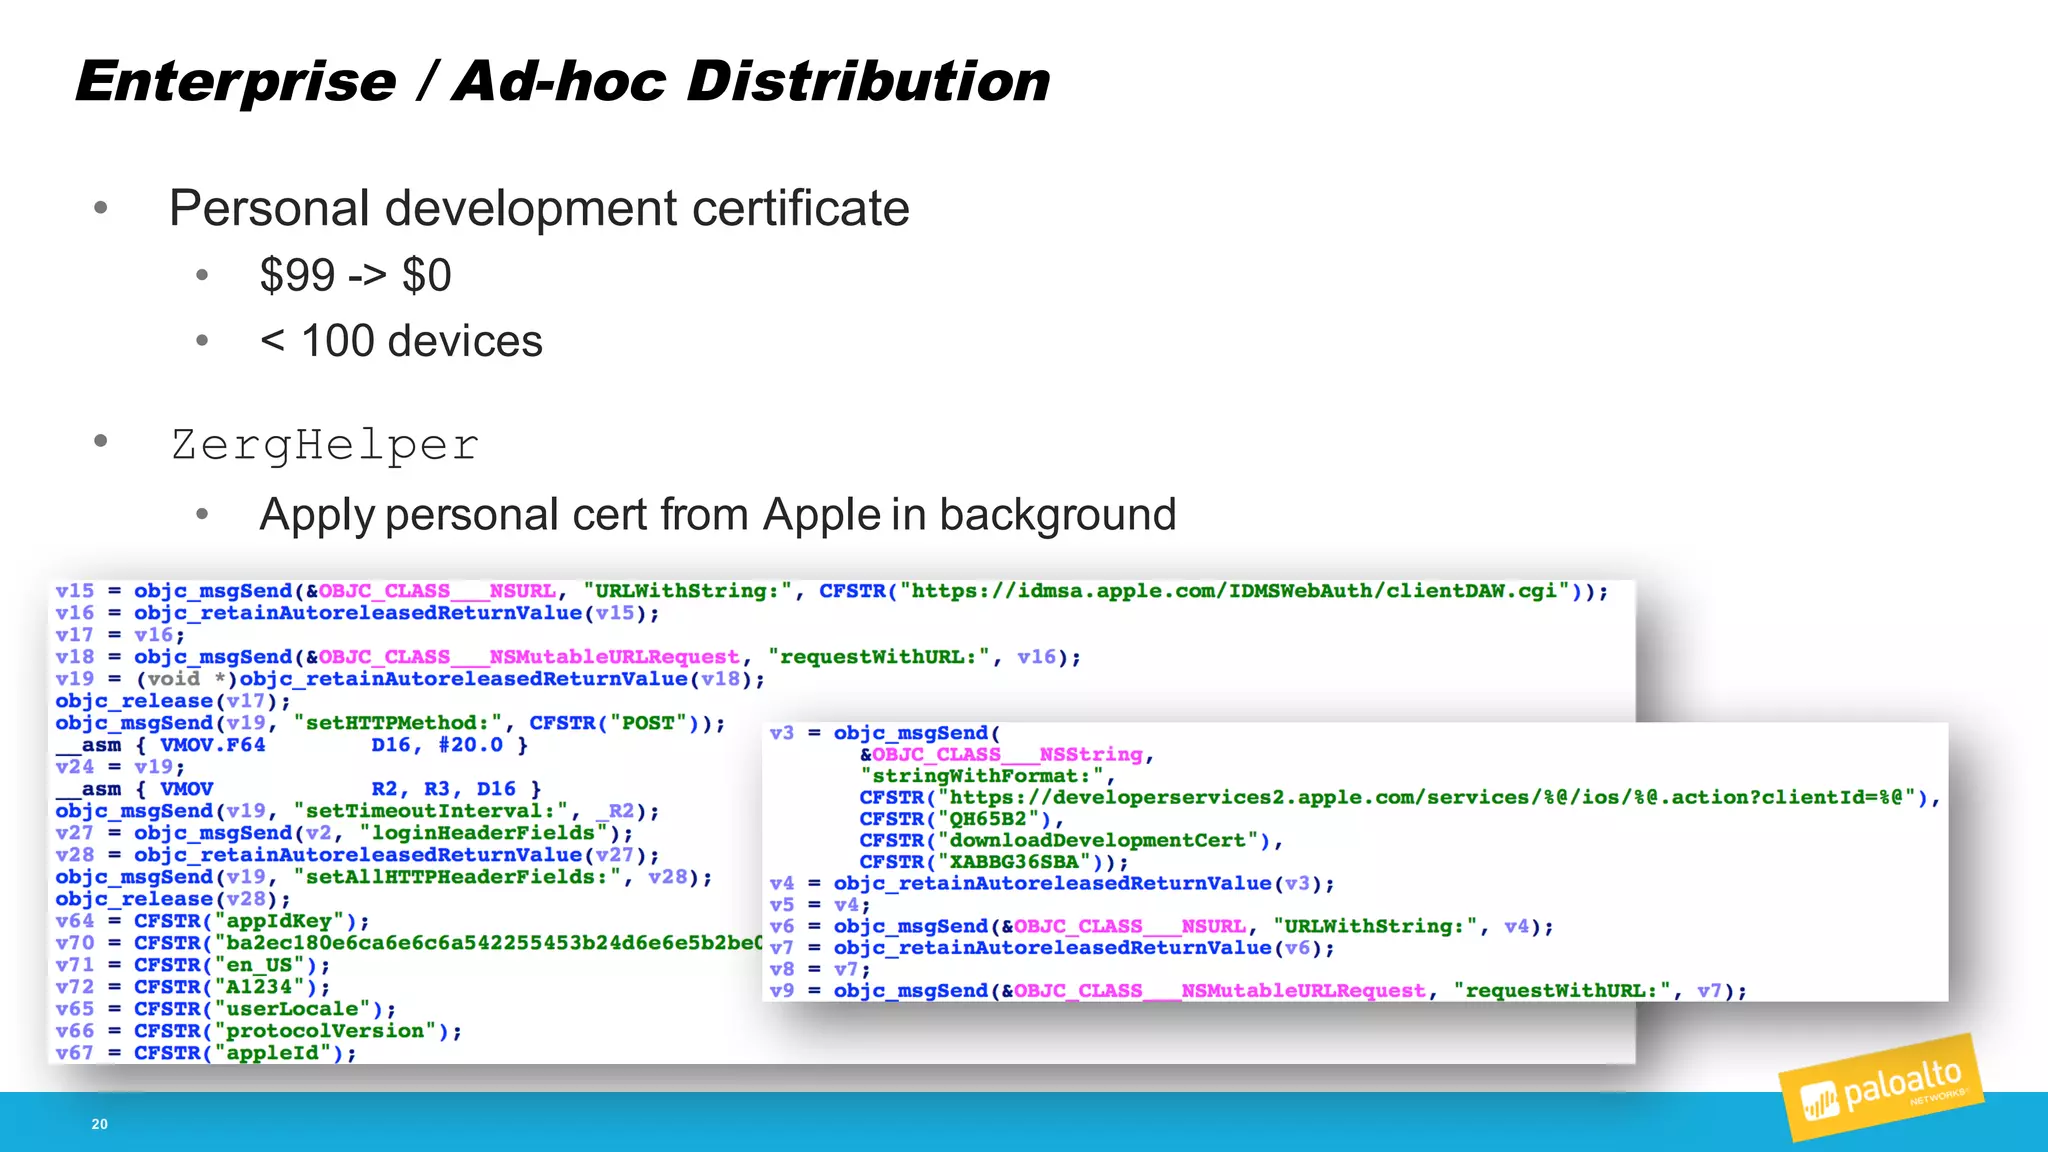Screen dimensions: 2048x1152
Task: Click the OBJC_CLASS___NSString line
Action: pos(1007,755)
